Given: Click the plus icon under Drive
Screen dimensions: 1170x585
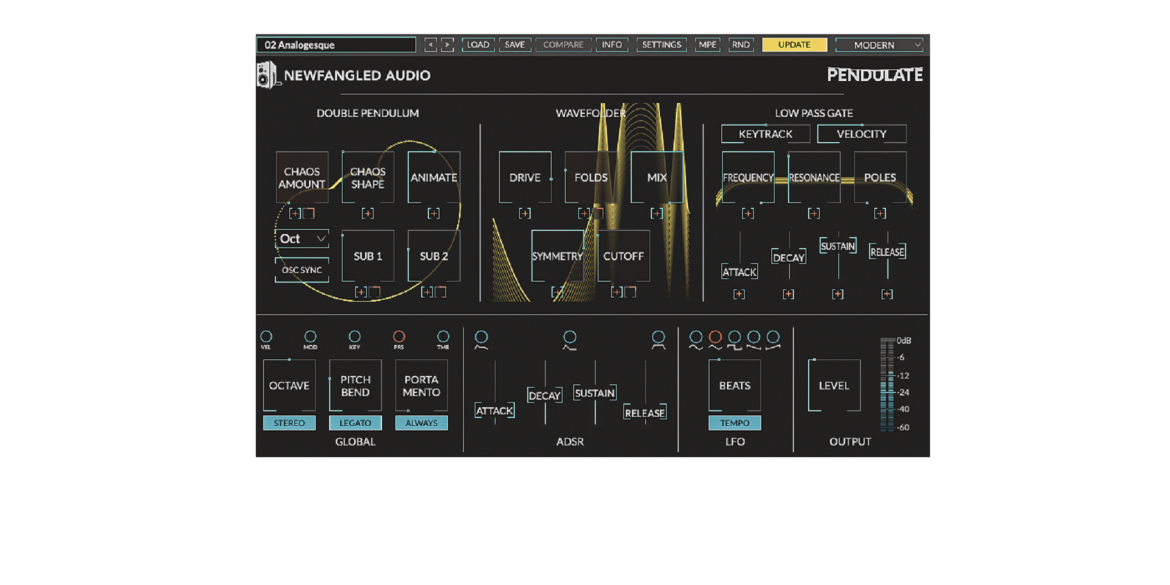Looking at the screenshot, I should (x=525, y=213).
